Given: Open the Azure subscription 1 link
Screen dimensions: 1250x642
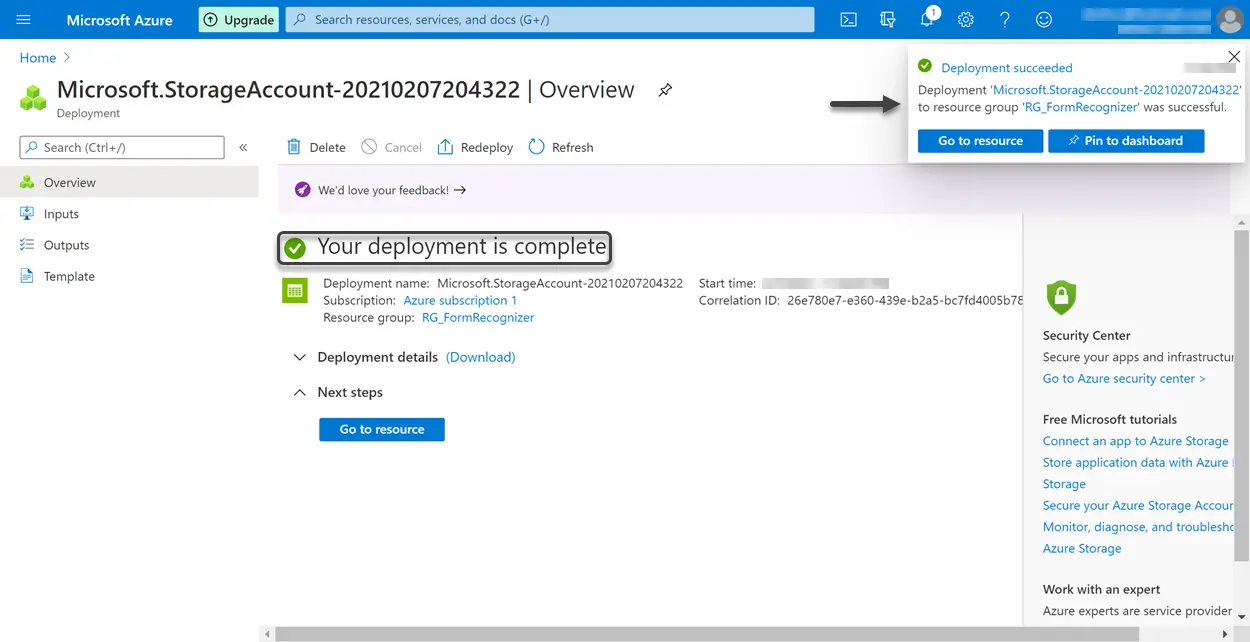Looking at the screenshot, I should tap(460, 300).
